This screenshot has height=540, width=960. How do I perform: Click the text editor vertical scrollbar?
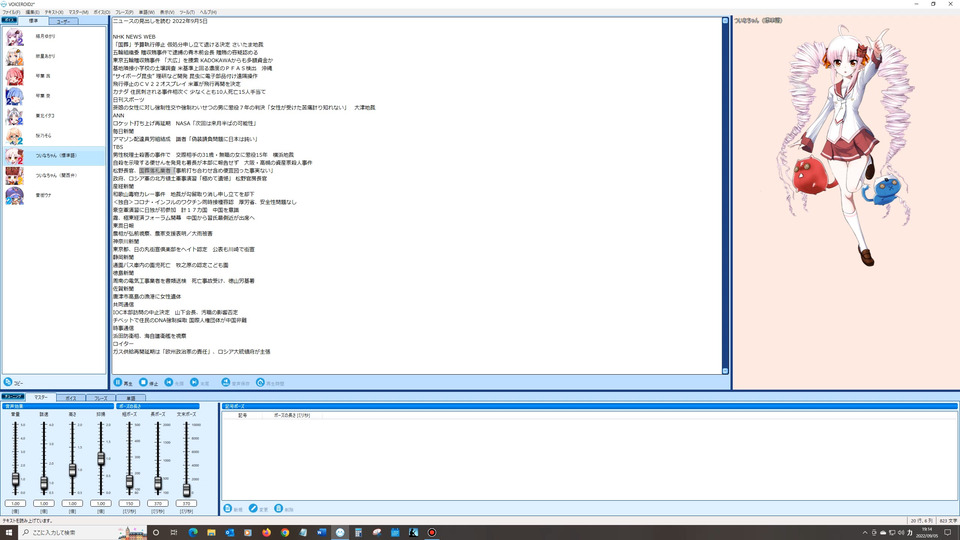[725, 195]
